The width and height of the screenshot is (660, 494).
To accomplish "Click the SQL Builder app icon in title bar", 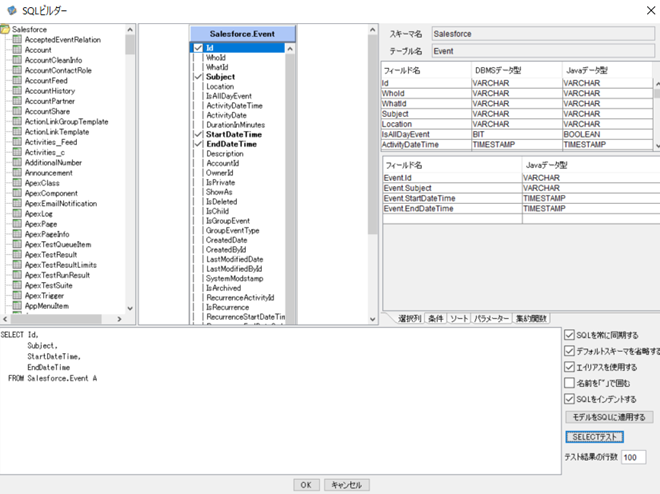I will point(12,10).
